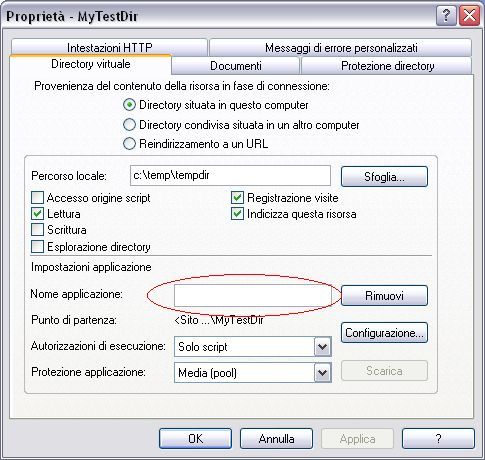
Task: Open the Configurazione... button
Action: pos(384,332)
